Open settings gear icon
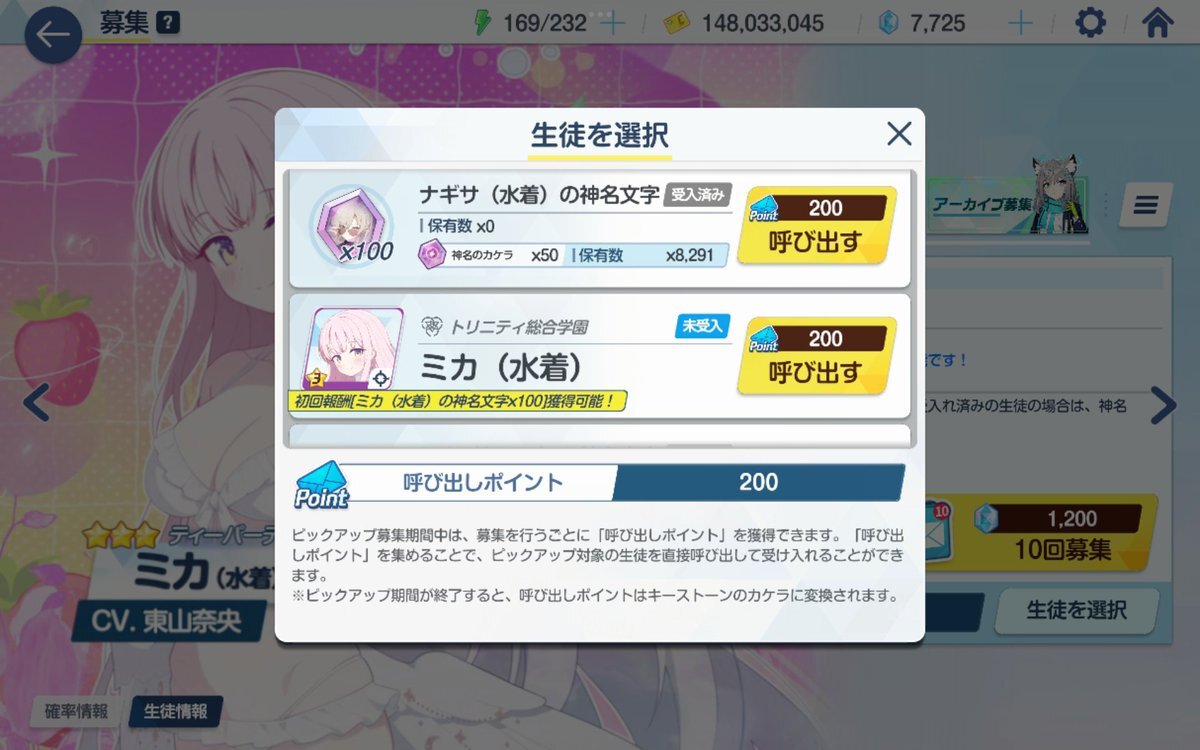Viewport: 1200px width, 750px height. (1090, 23)
